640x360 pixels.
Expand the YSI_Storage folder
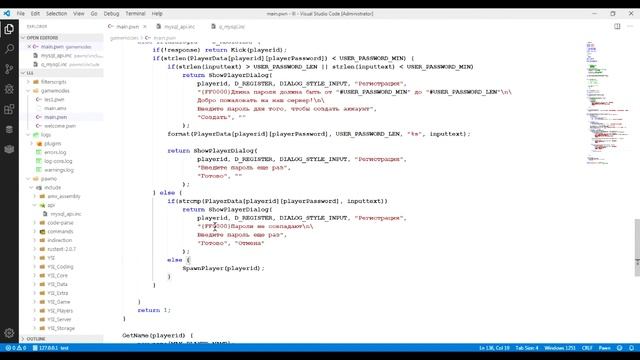point(61,328)
